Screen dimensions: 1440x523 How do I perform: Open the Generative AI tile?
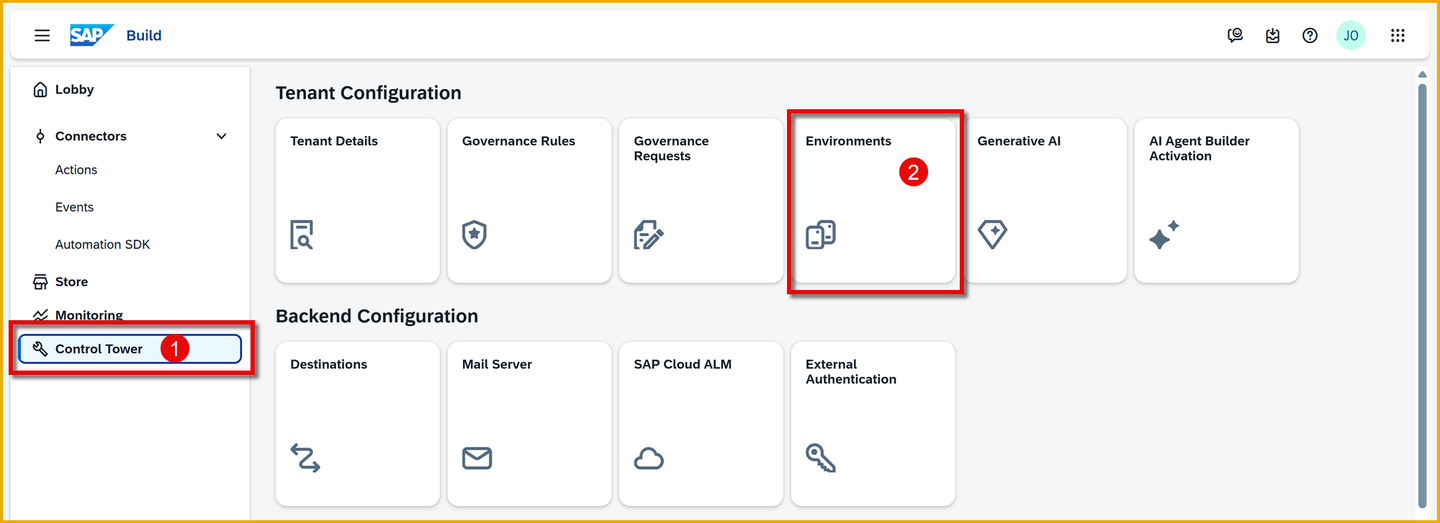(x=1045, y=200)
